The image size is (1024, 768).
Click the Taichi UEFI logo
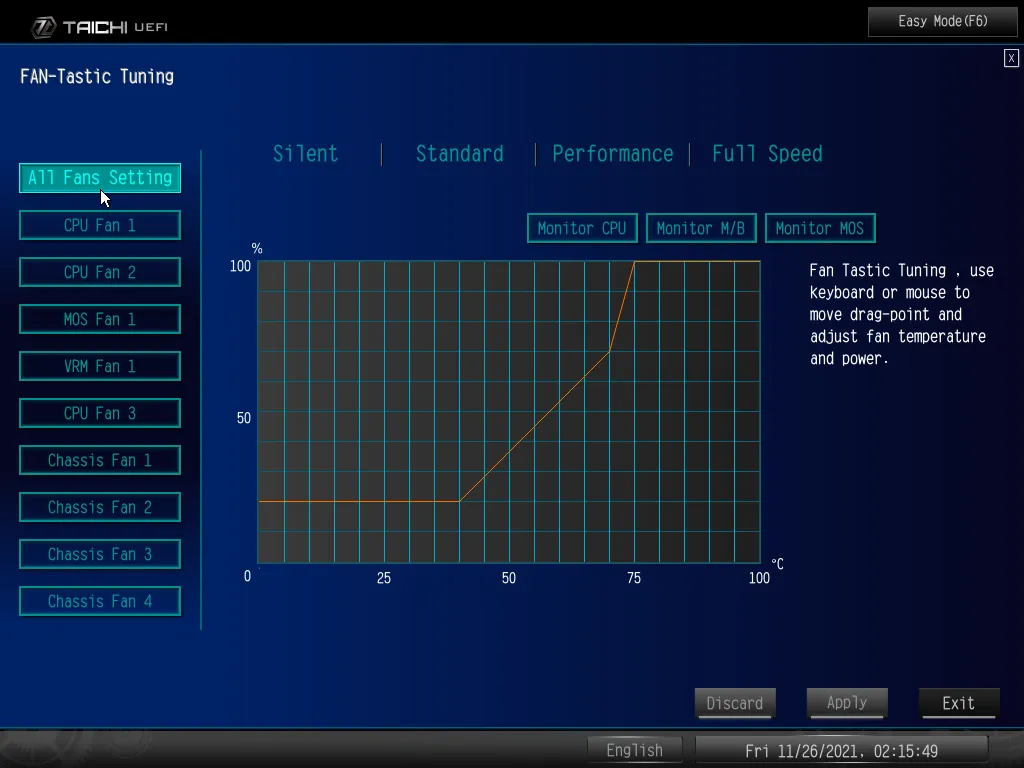[100, 27]
